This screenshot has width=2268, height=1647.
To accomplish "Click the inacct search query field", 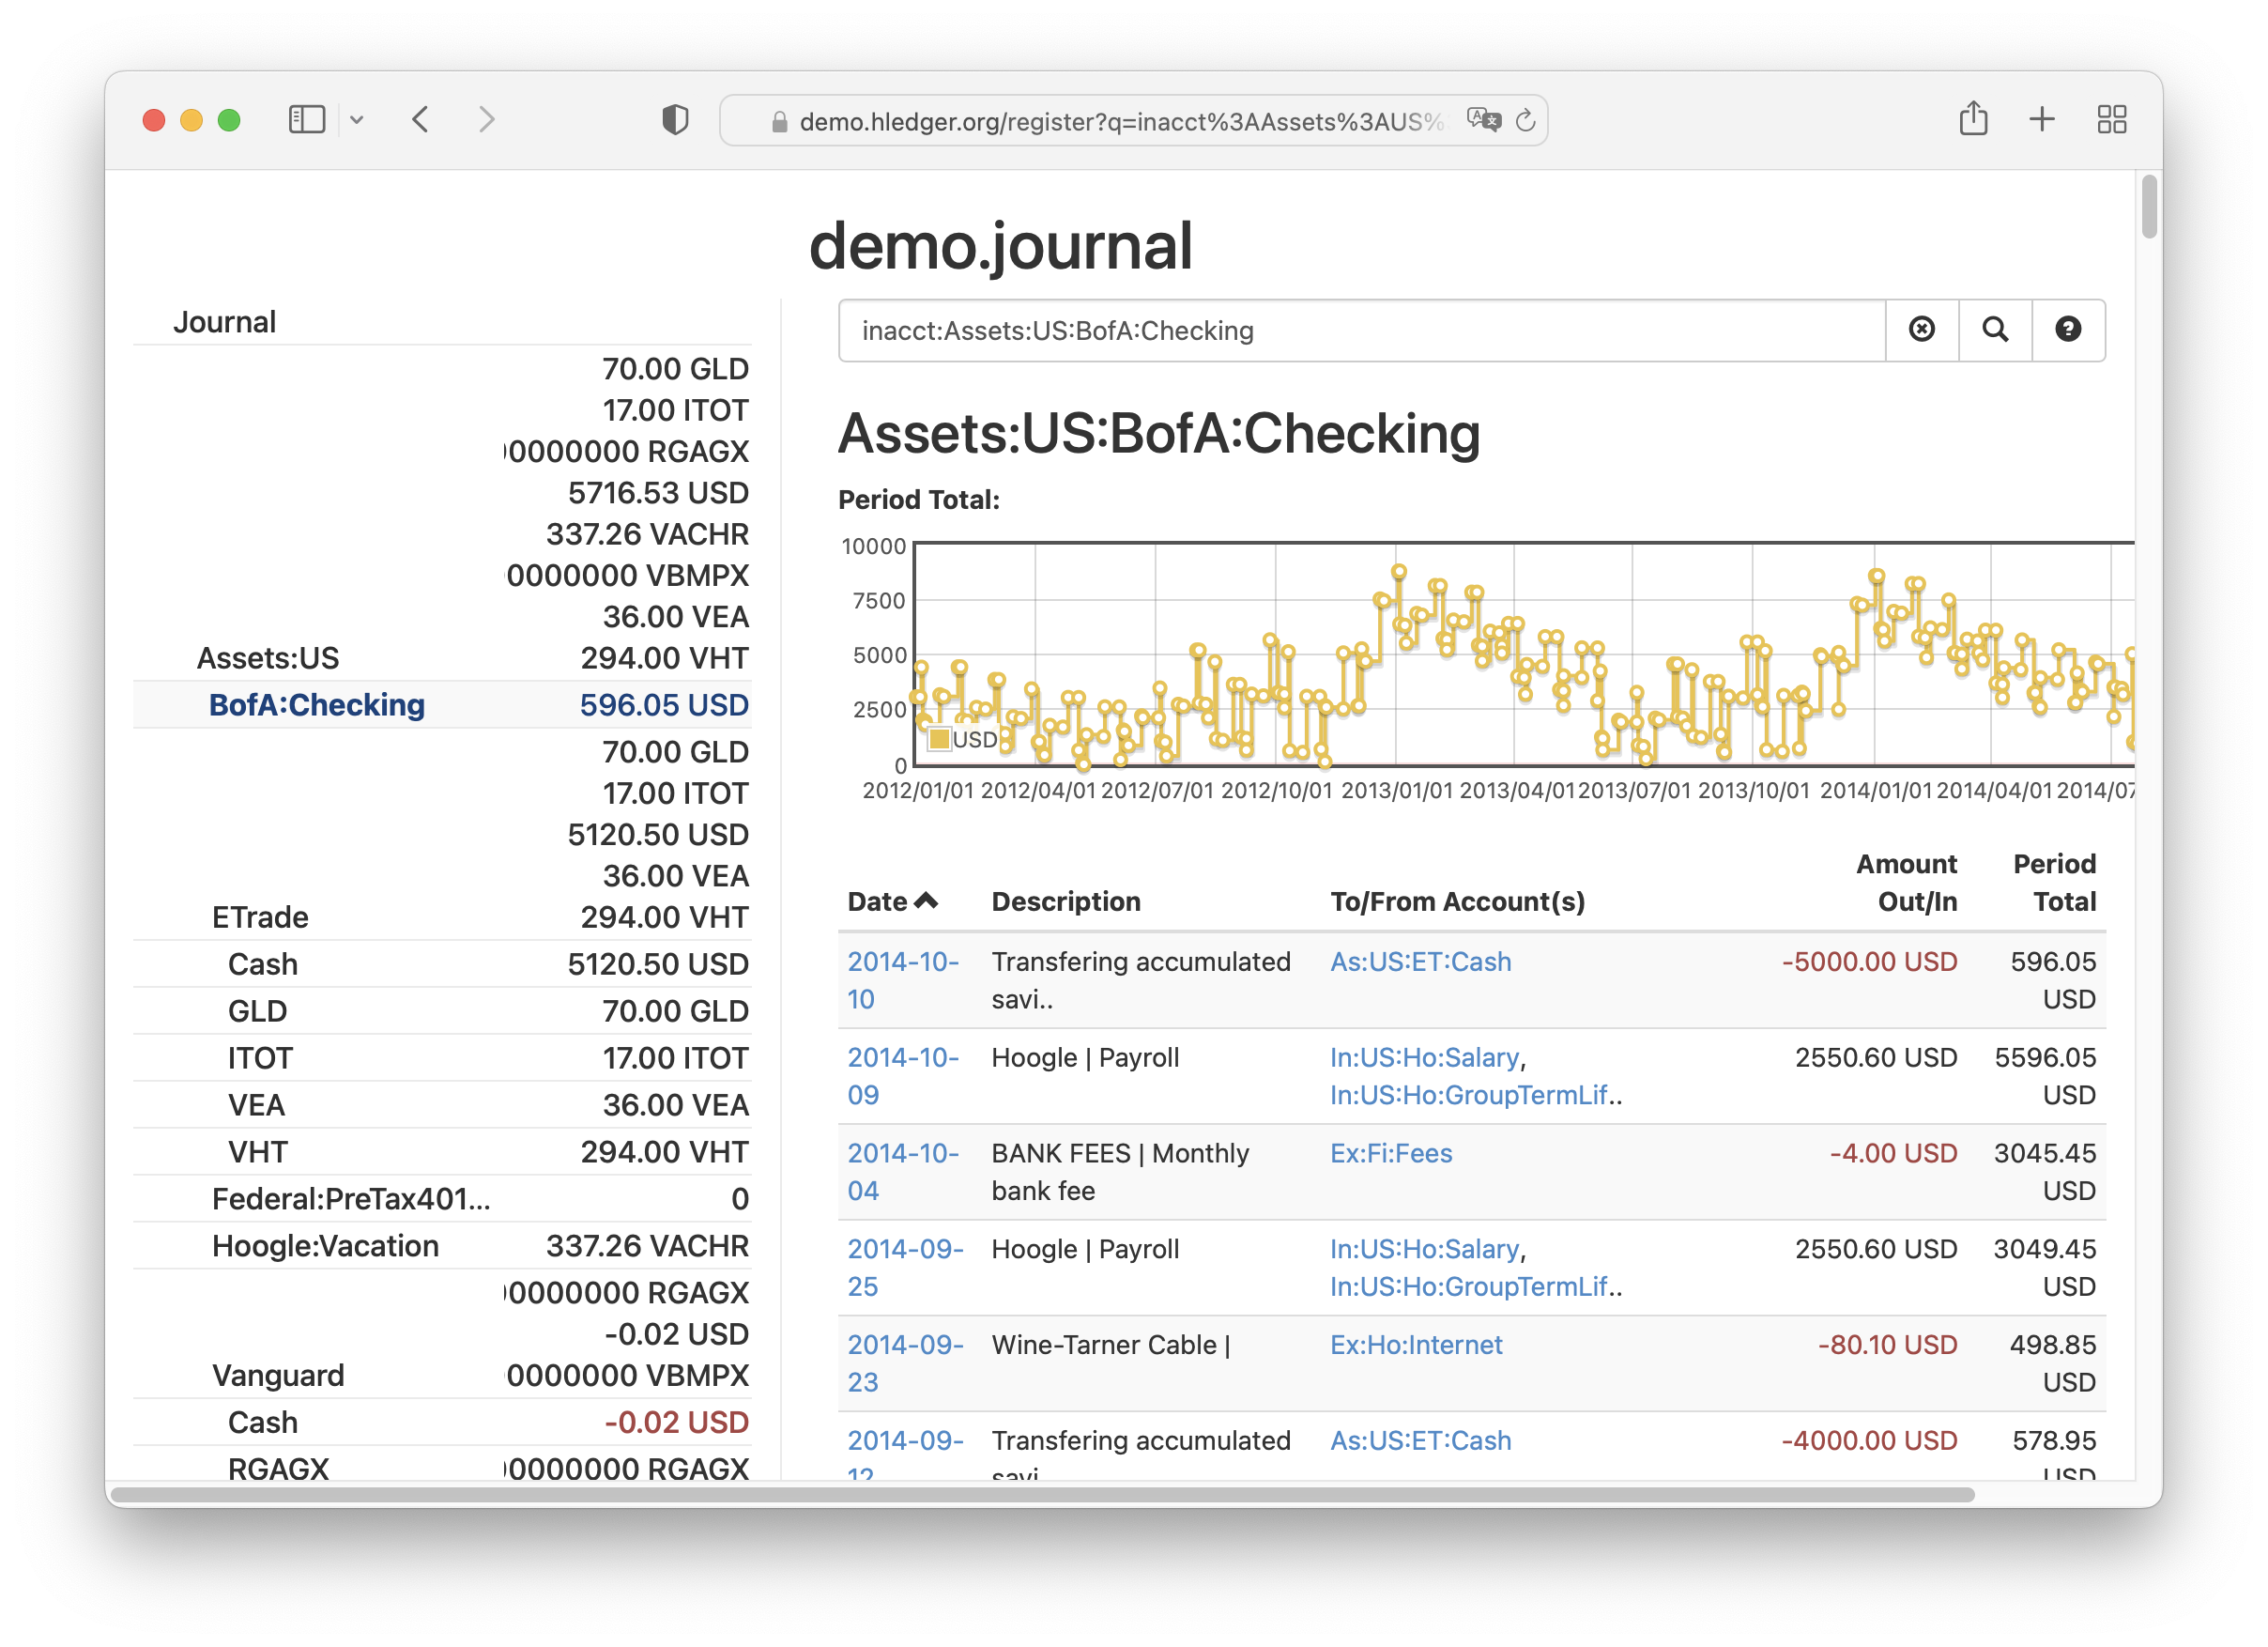I will [x=1360, y=331].
